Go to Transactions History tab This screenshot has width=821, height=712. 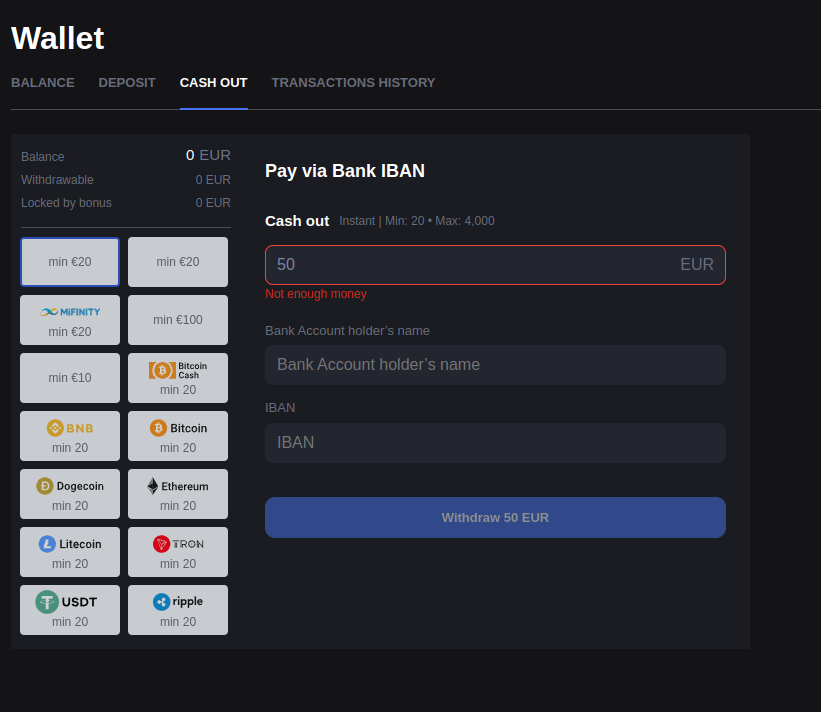point(353,83)
